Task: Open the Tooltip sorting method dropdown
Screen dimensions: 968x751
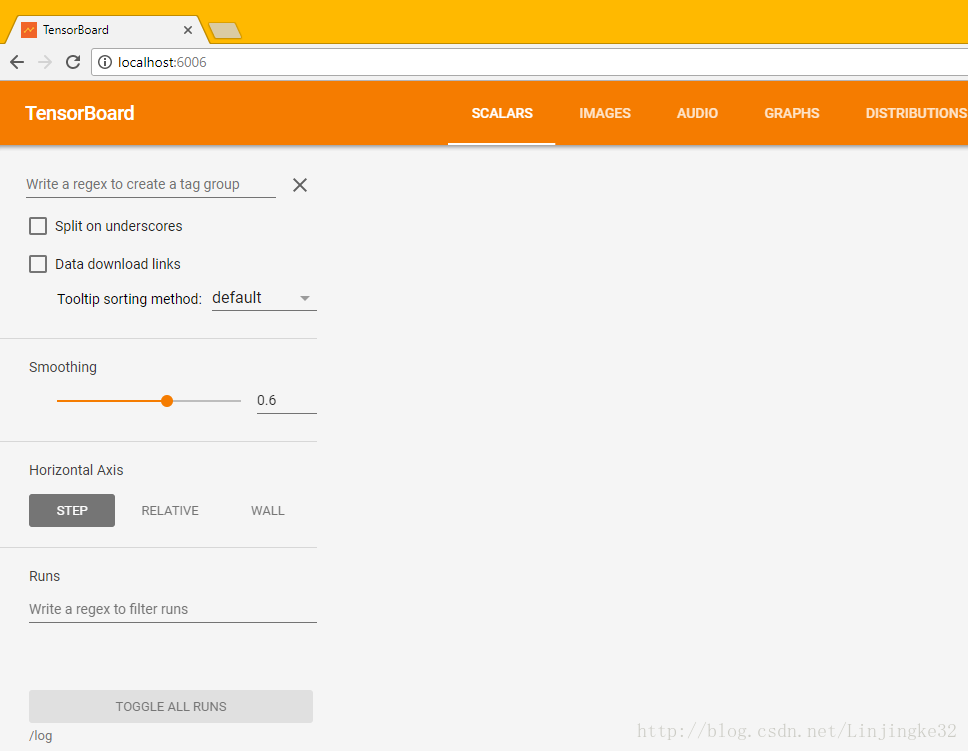Action: click(x=264, y=298)
